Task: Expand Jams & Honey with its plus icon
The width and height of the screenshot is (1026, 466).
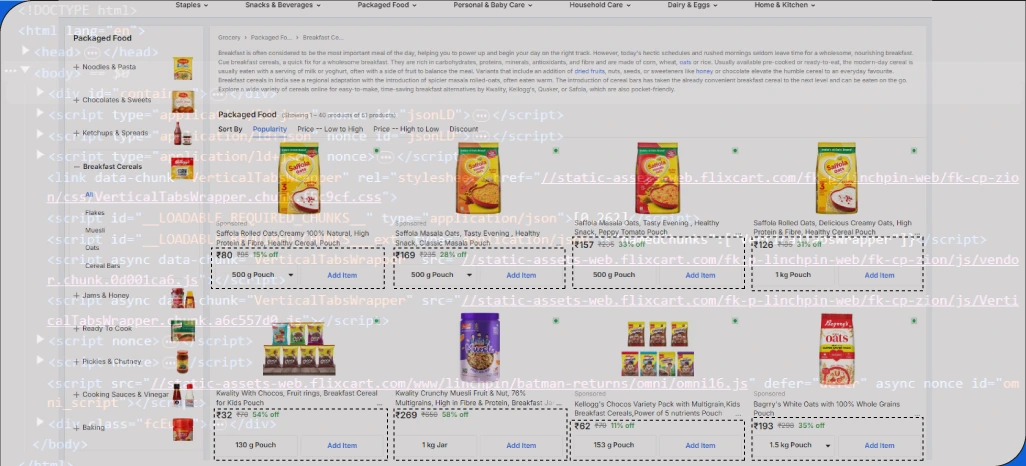Action: (x=77, y=296)
